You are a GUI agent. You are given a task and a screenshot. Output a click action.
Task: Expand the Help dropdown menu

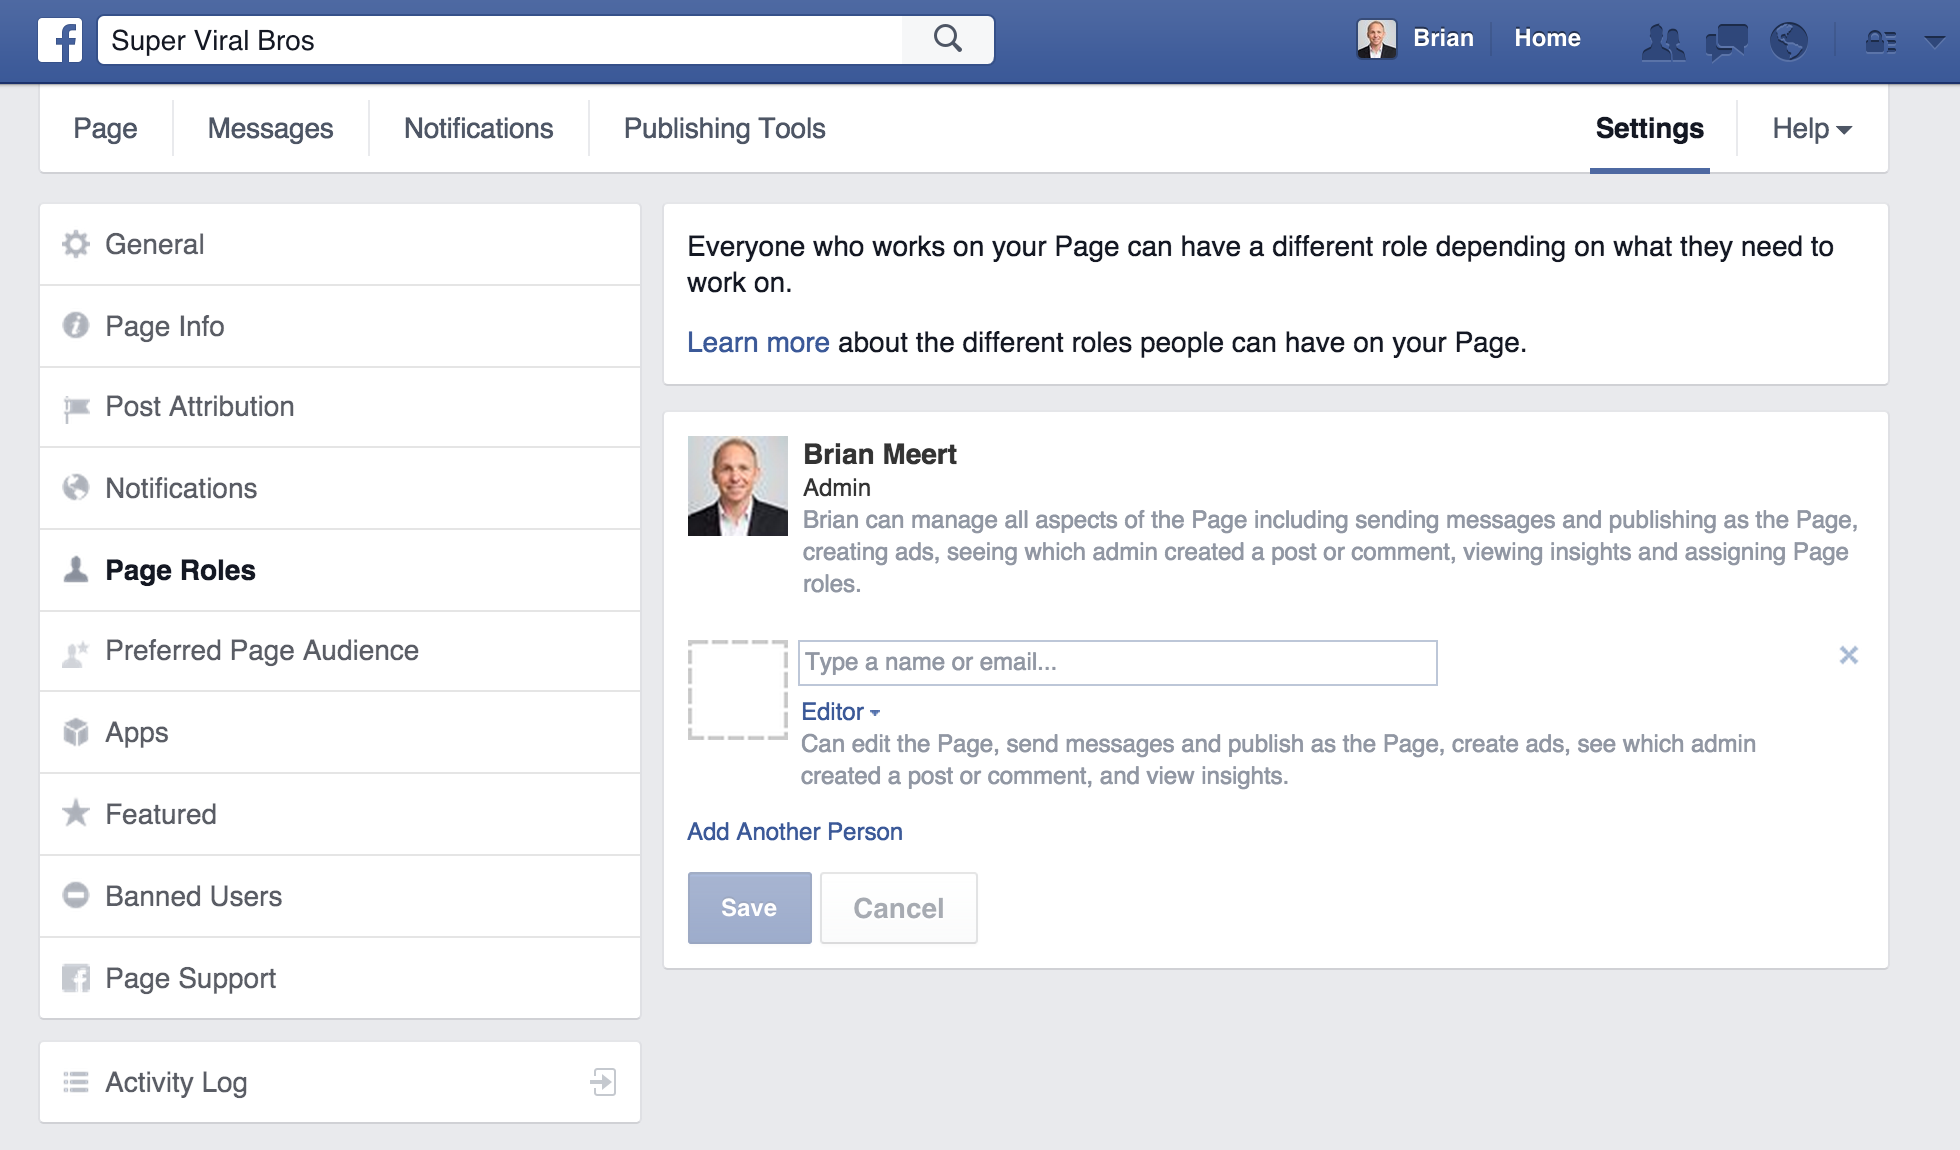click(1812, 128)
